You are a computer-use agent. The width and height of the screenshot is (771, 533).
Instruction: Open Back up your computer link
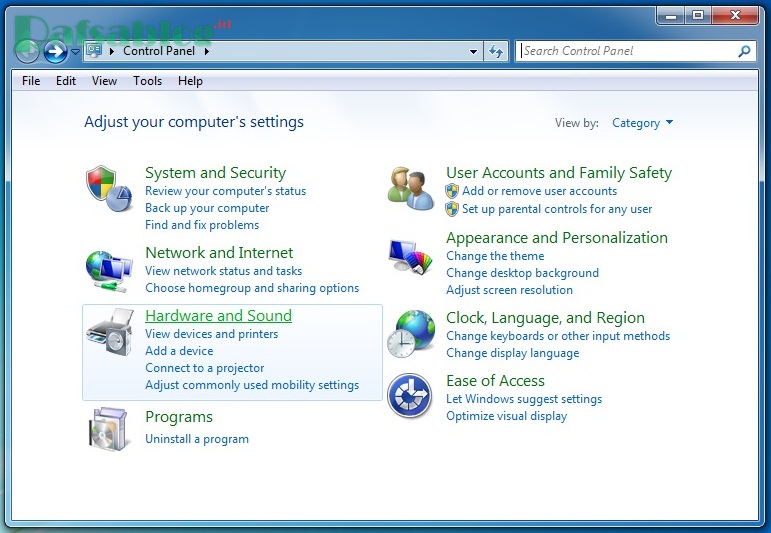click(x=207, y=208)
